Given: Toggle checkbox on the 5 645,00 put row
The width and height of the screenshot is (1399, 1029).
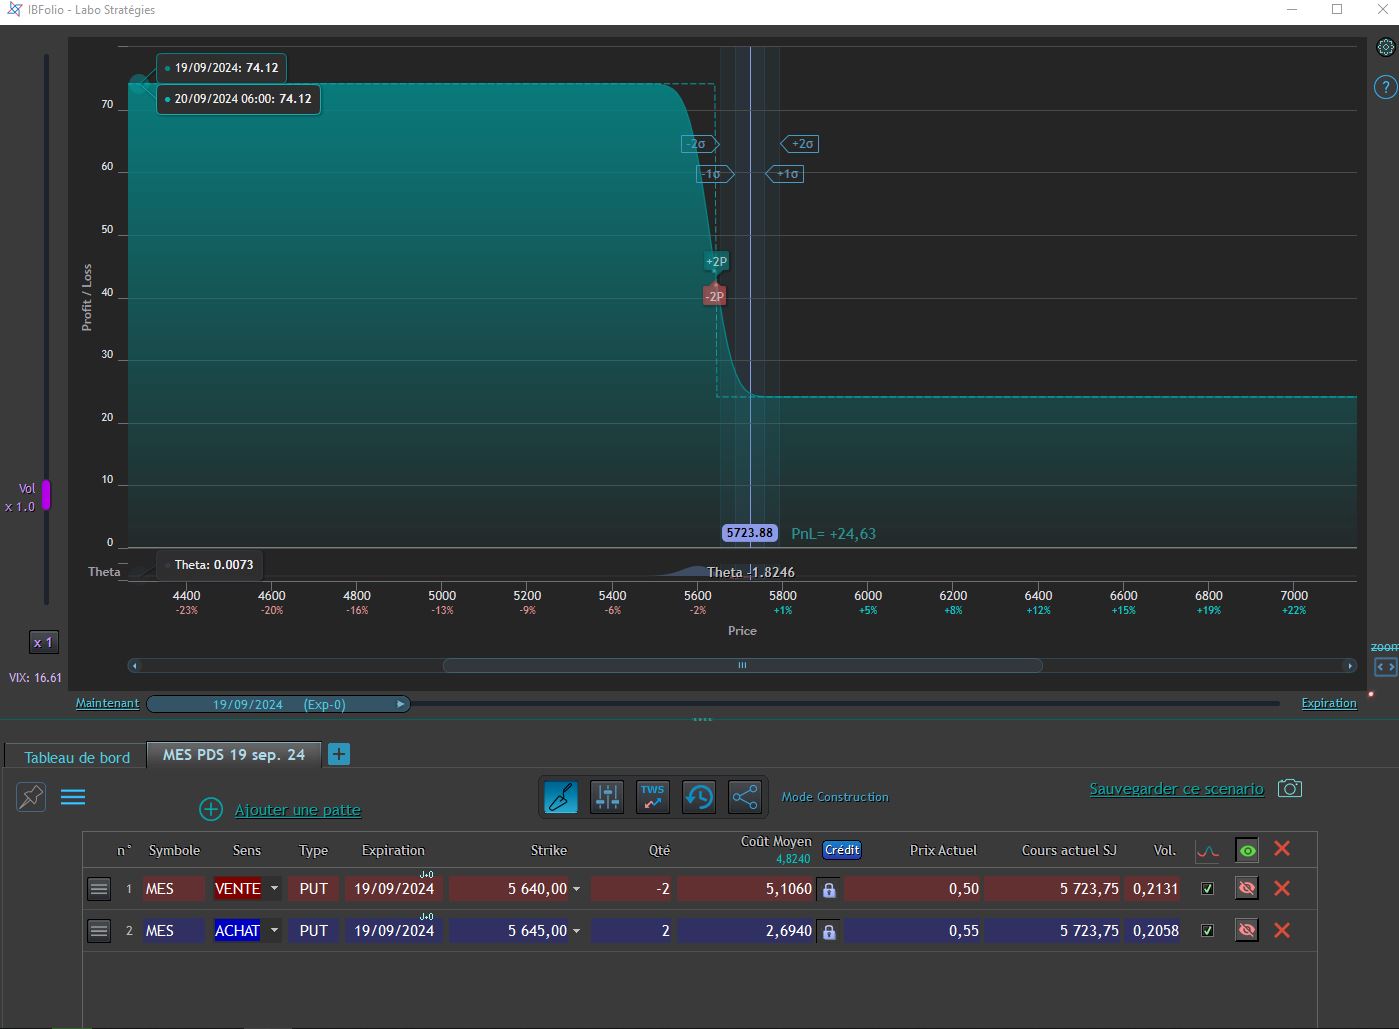Looking at the screenshot, I should click(x=1207, y=930).
